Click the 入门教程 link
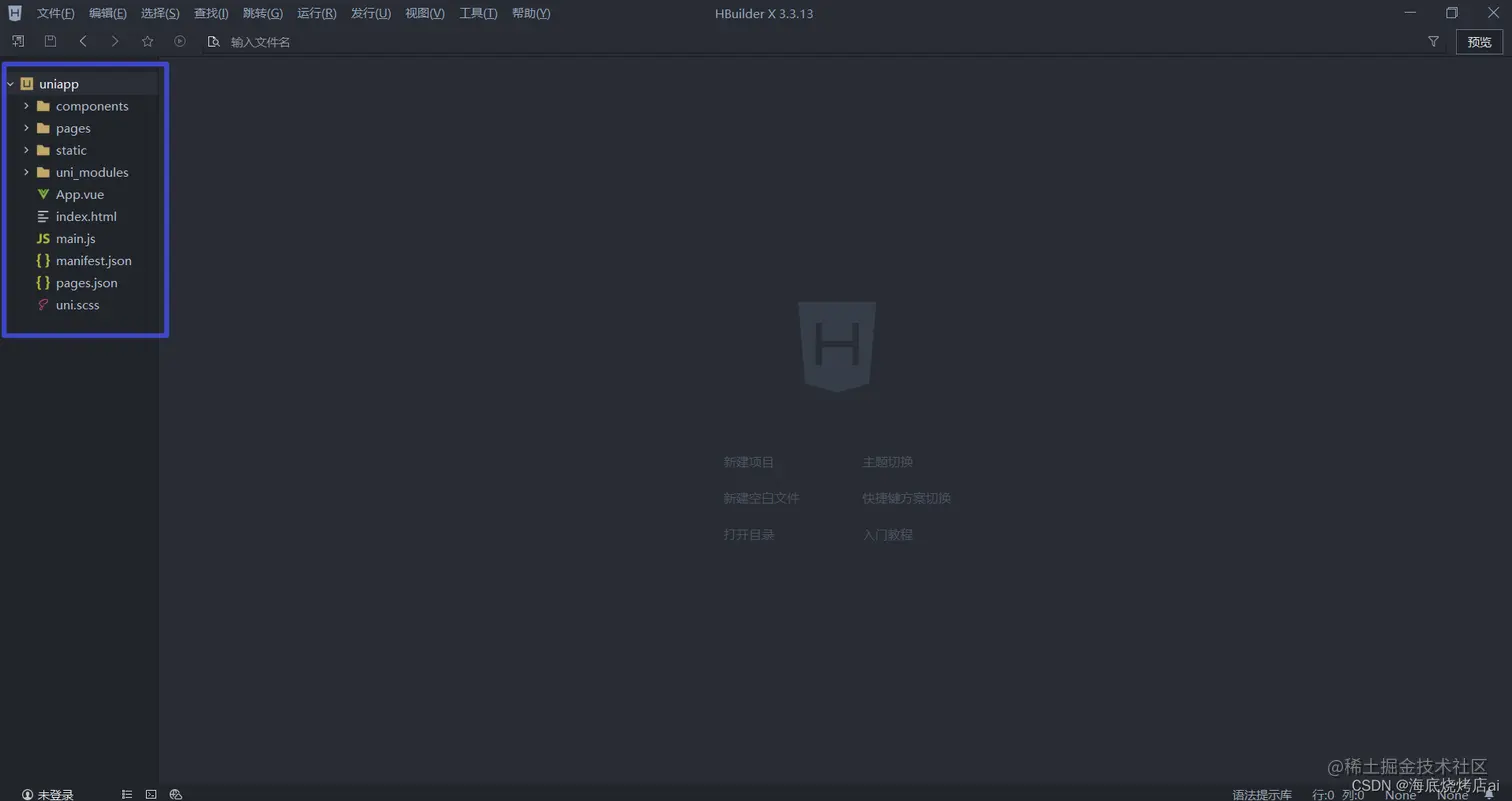1512x801 pixels. [888, 534]
